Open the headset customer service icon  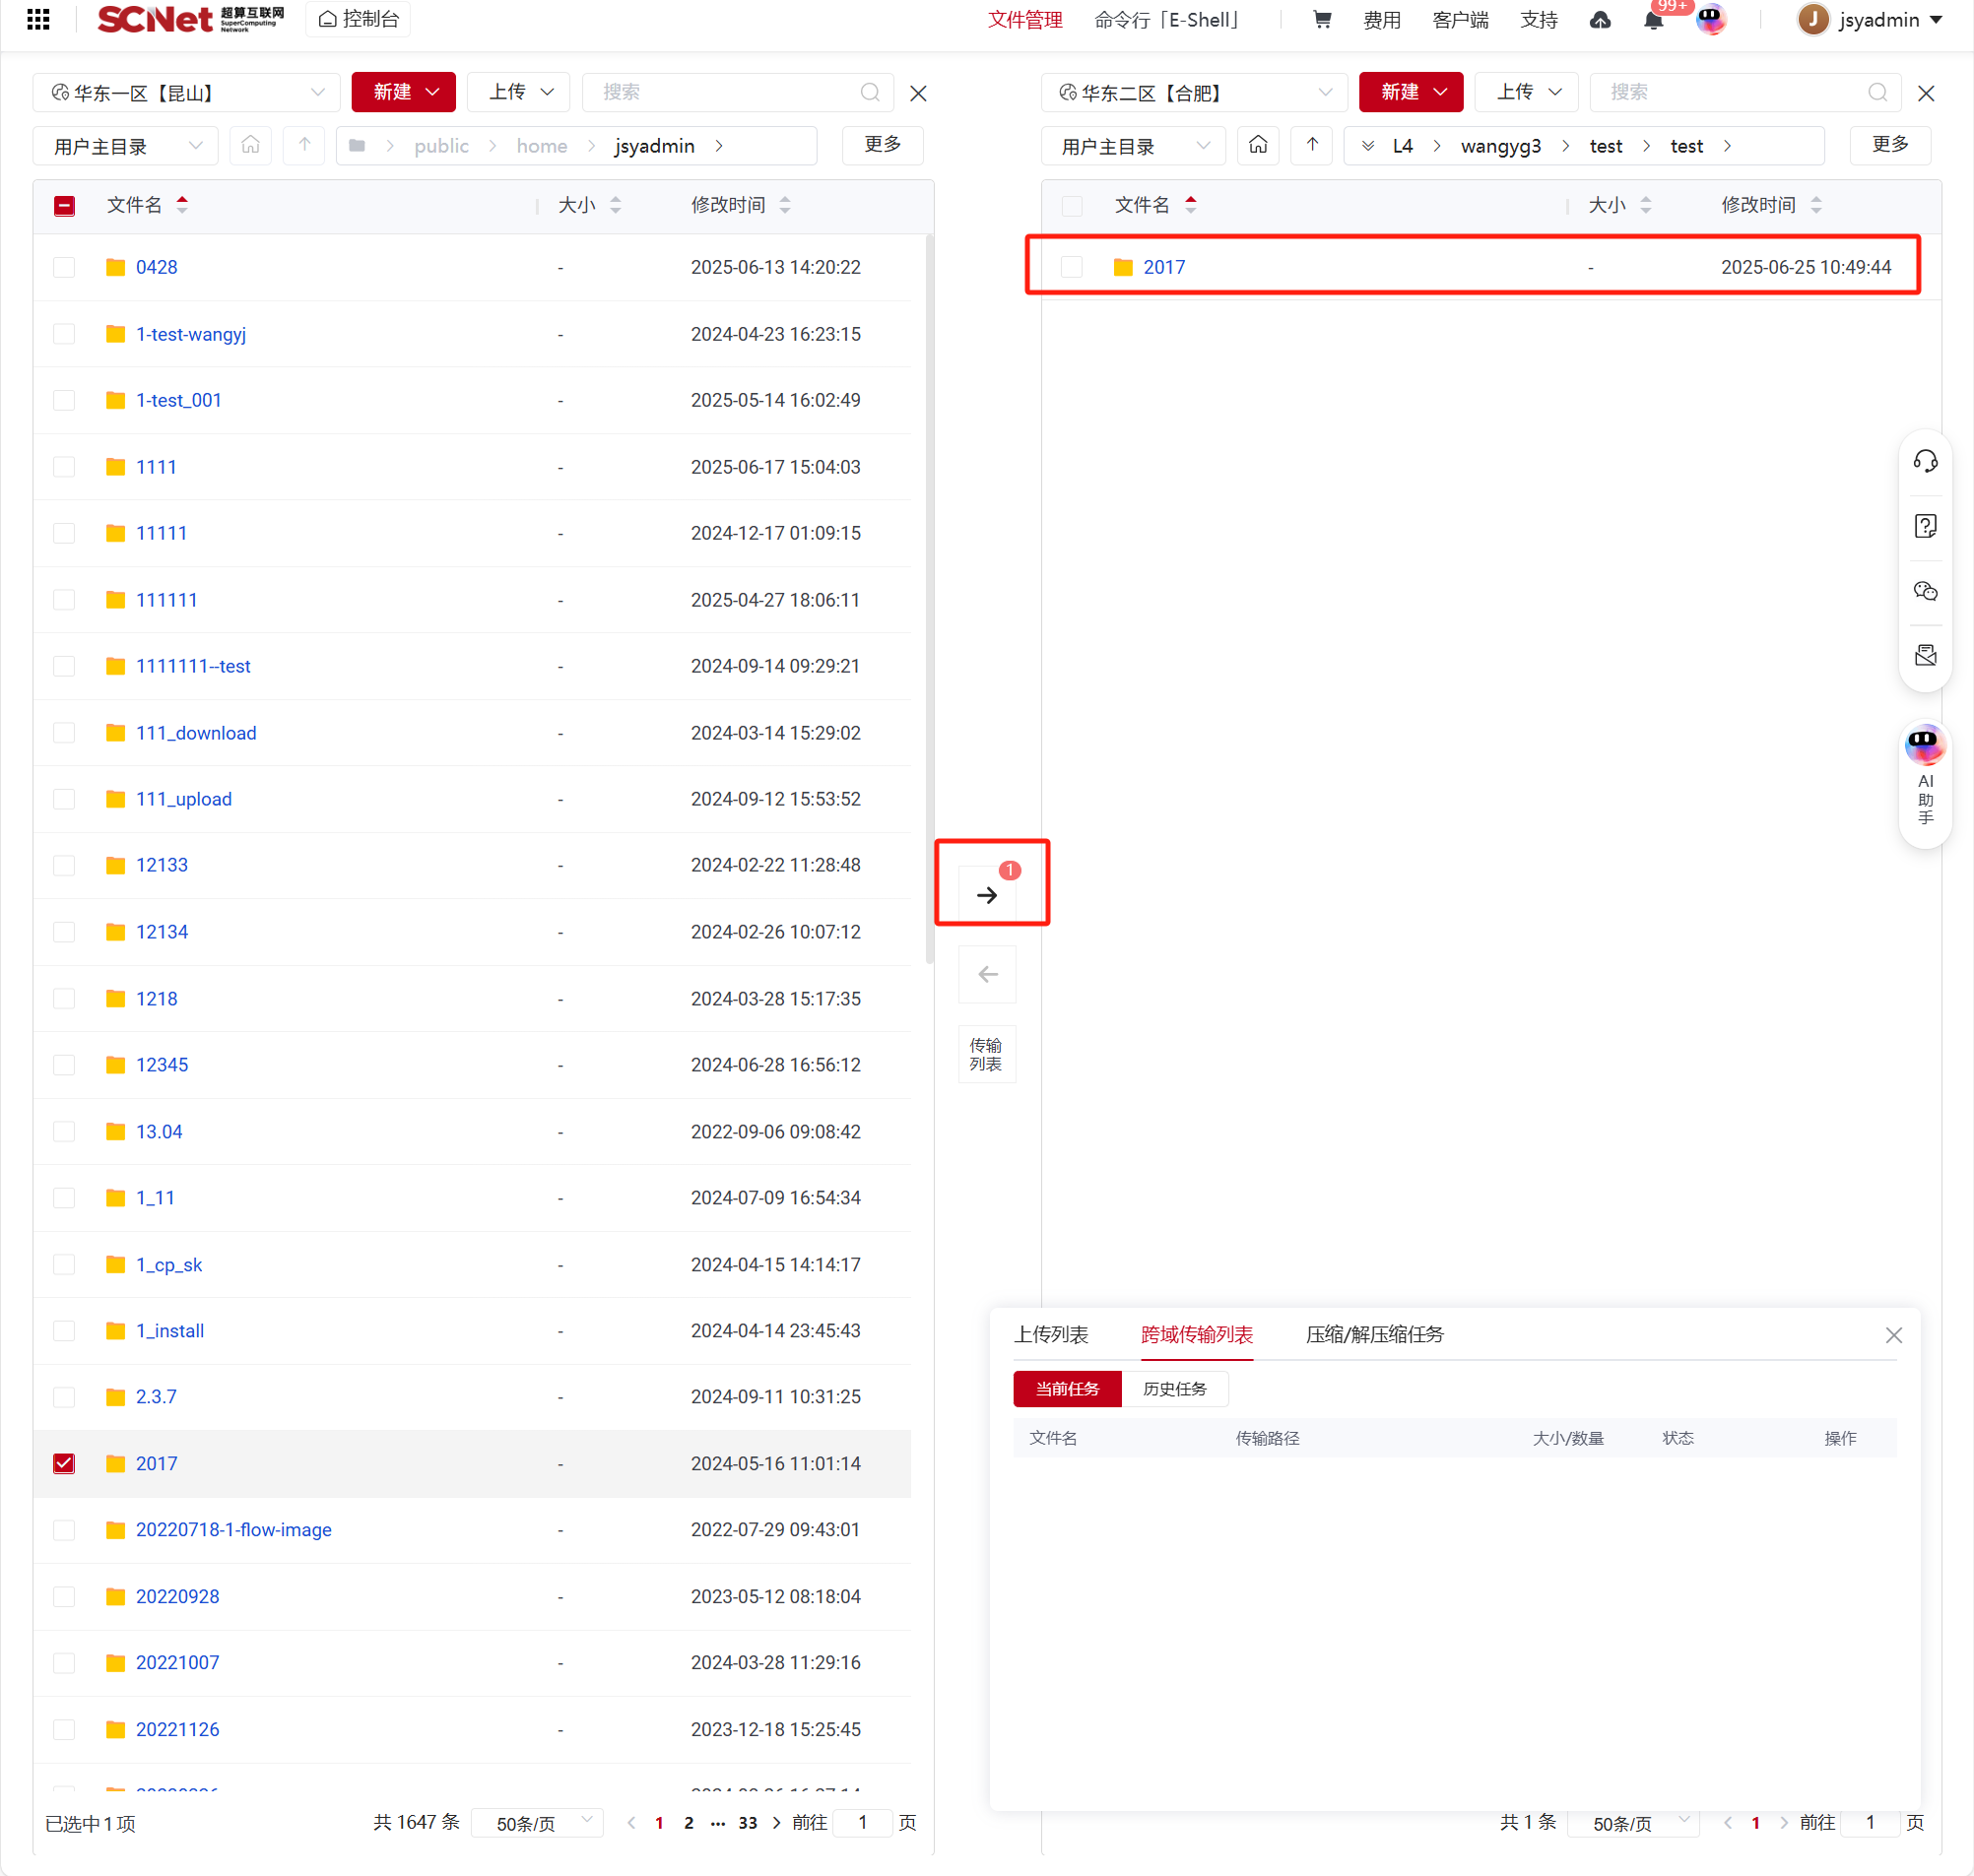1924,461
